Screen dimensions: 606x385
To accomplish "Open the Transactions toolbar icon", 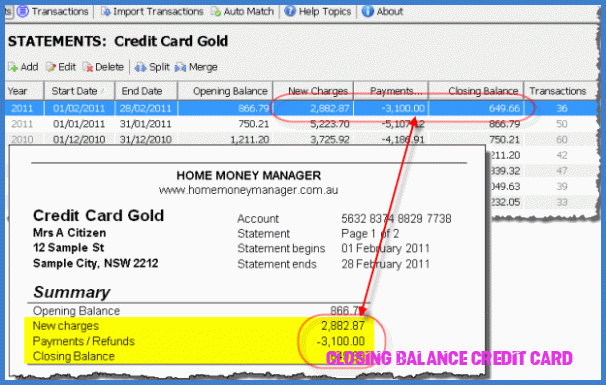I will tap(22, 12).
